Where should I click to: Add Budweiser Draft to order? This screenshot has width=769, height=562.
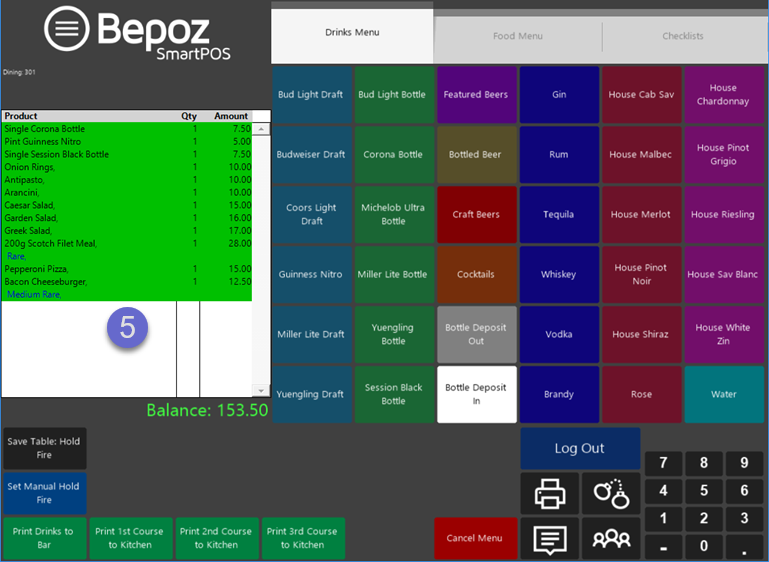(x=312, y=154)
